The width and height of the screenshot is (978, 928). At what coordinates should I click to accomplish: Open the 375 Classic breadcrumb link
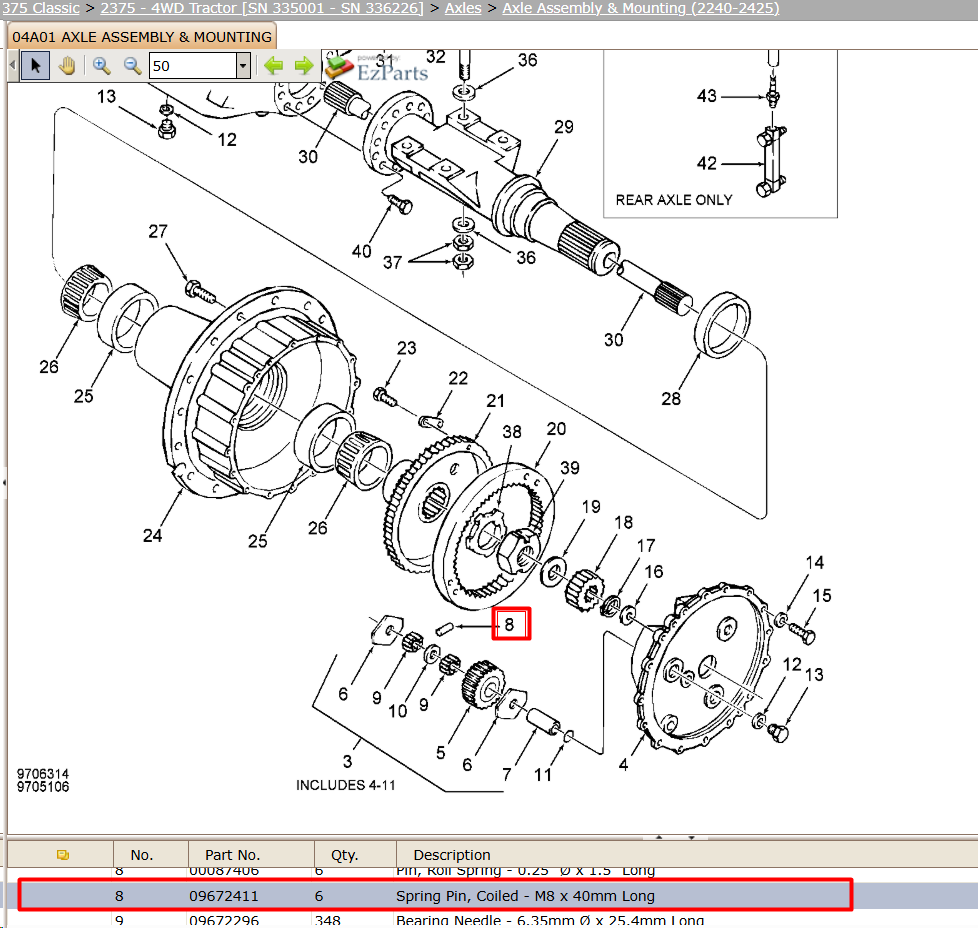pos(40,8)
